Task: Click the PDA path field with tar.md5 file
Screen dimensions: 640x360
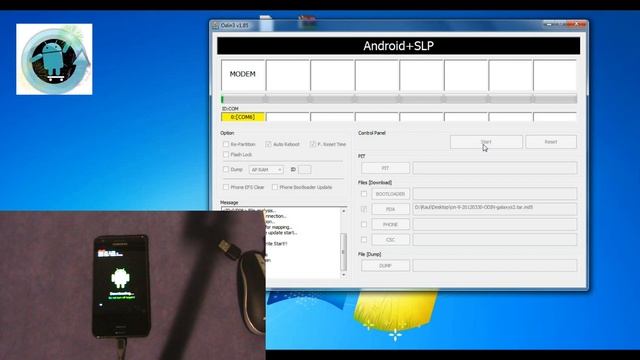Action: (495, 209)
